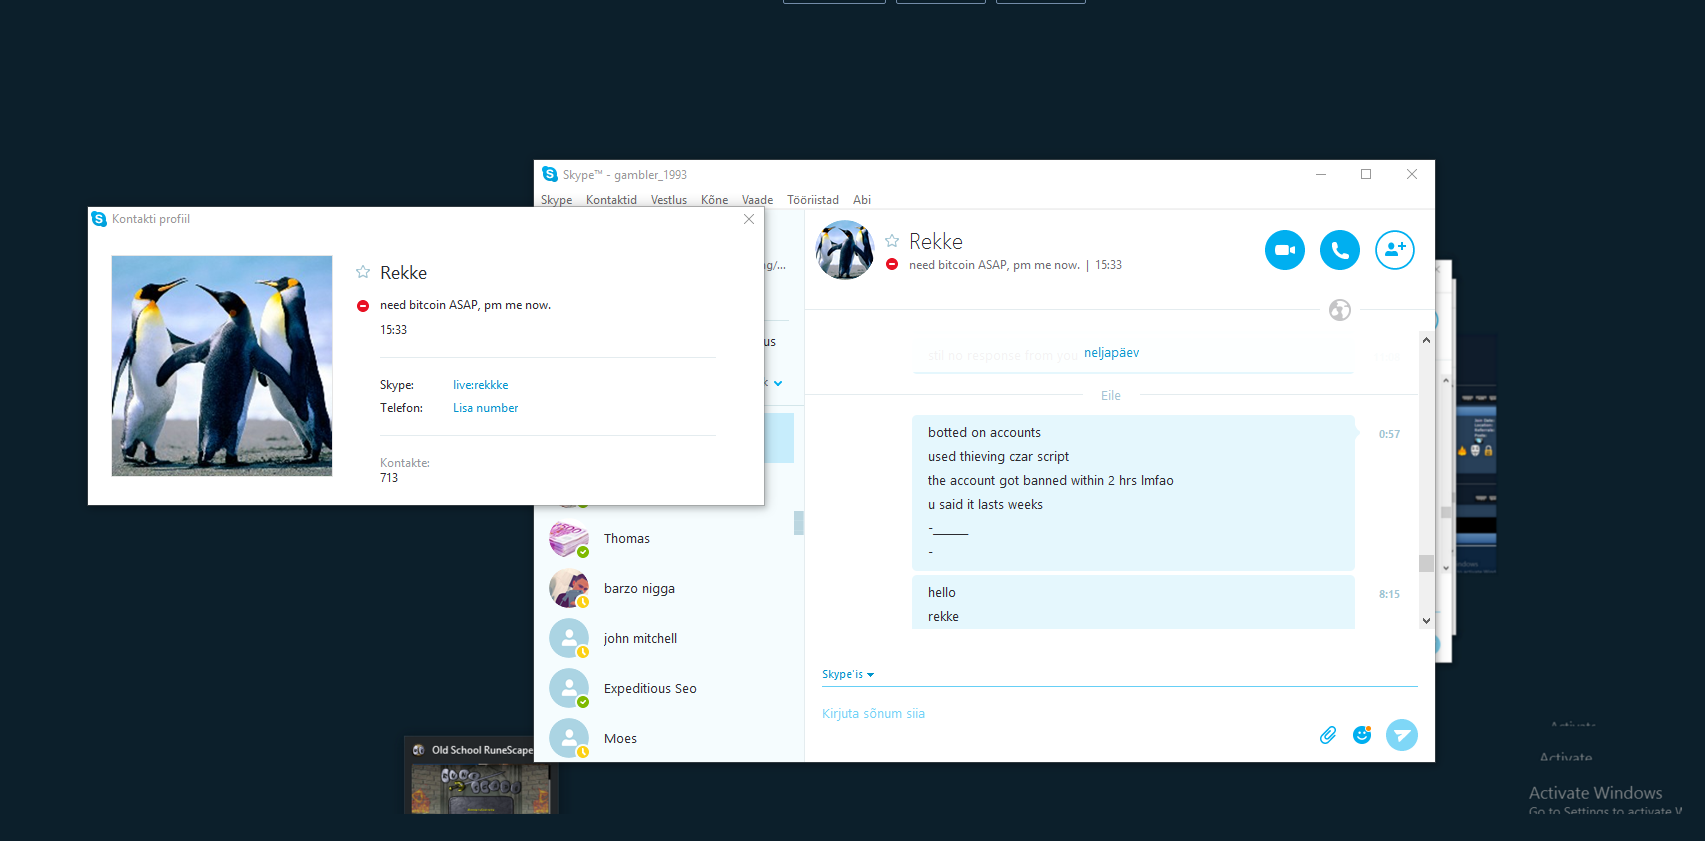Click the chat scrollbar thumb
This screenshot has height=841, width=1705.
1426,563
